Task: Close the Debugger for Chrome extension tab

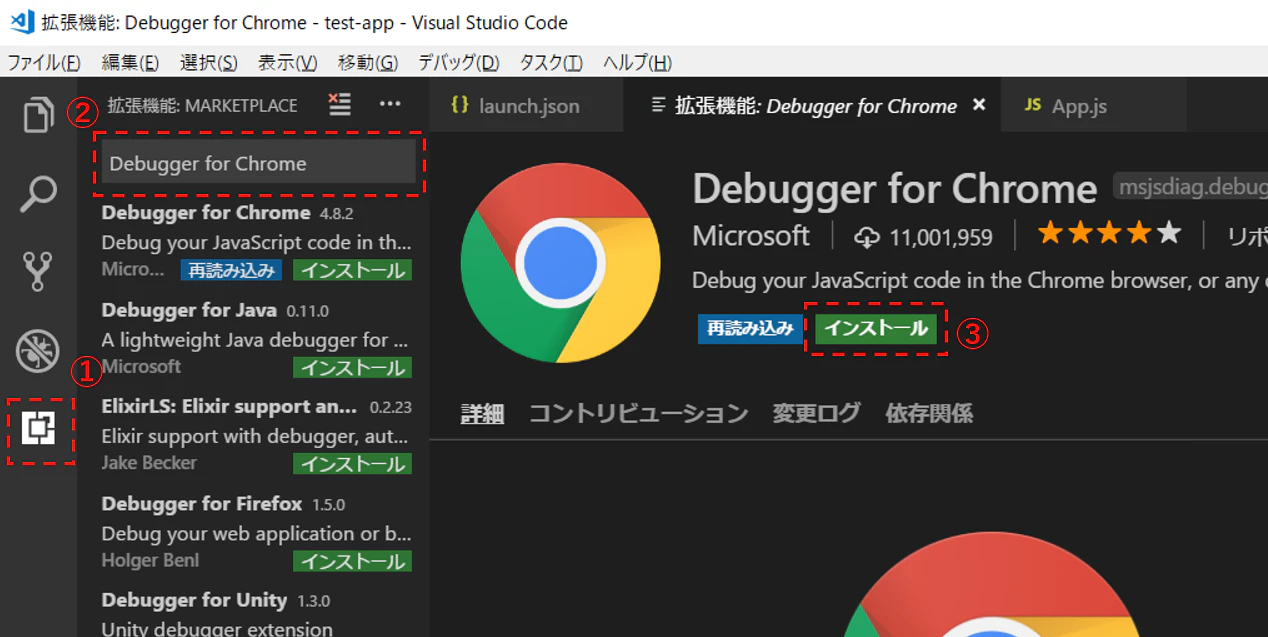Action: 979,104
